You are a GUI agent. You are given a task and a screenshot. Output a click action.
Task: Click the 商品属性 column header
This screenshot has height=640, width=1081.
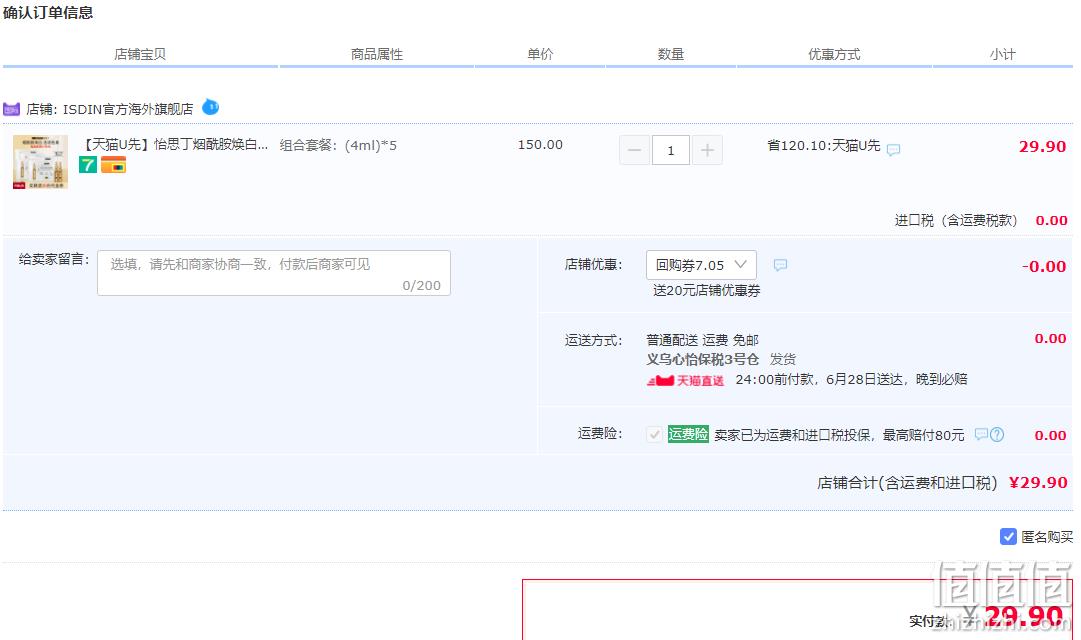click(x=376, y=54)
